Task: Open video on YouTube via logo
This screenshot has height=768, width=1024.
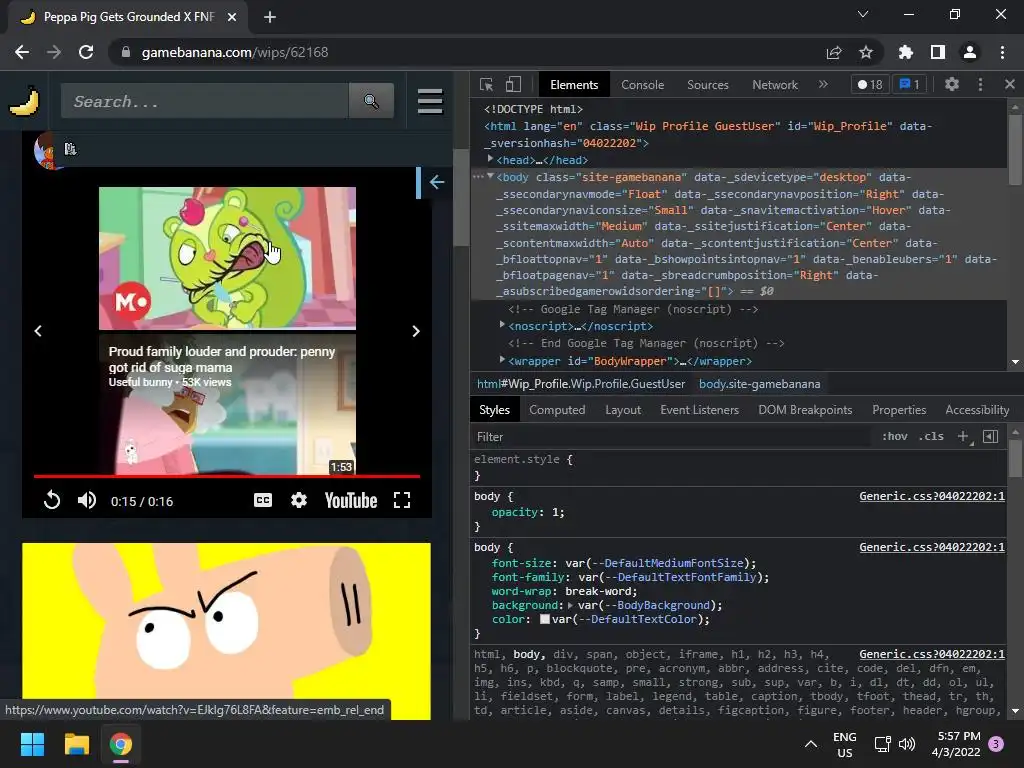Action: click(x=351, y=501)
